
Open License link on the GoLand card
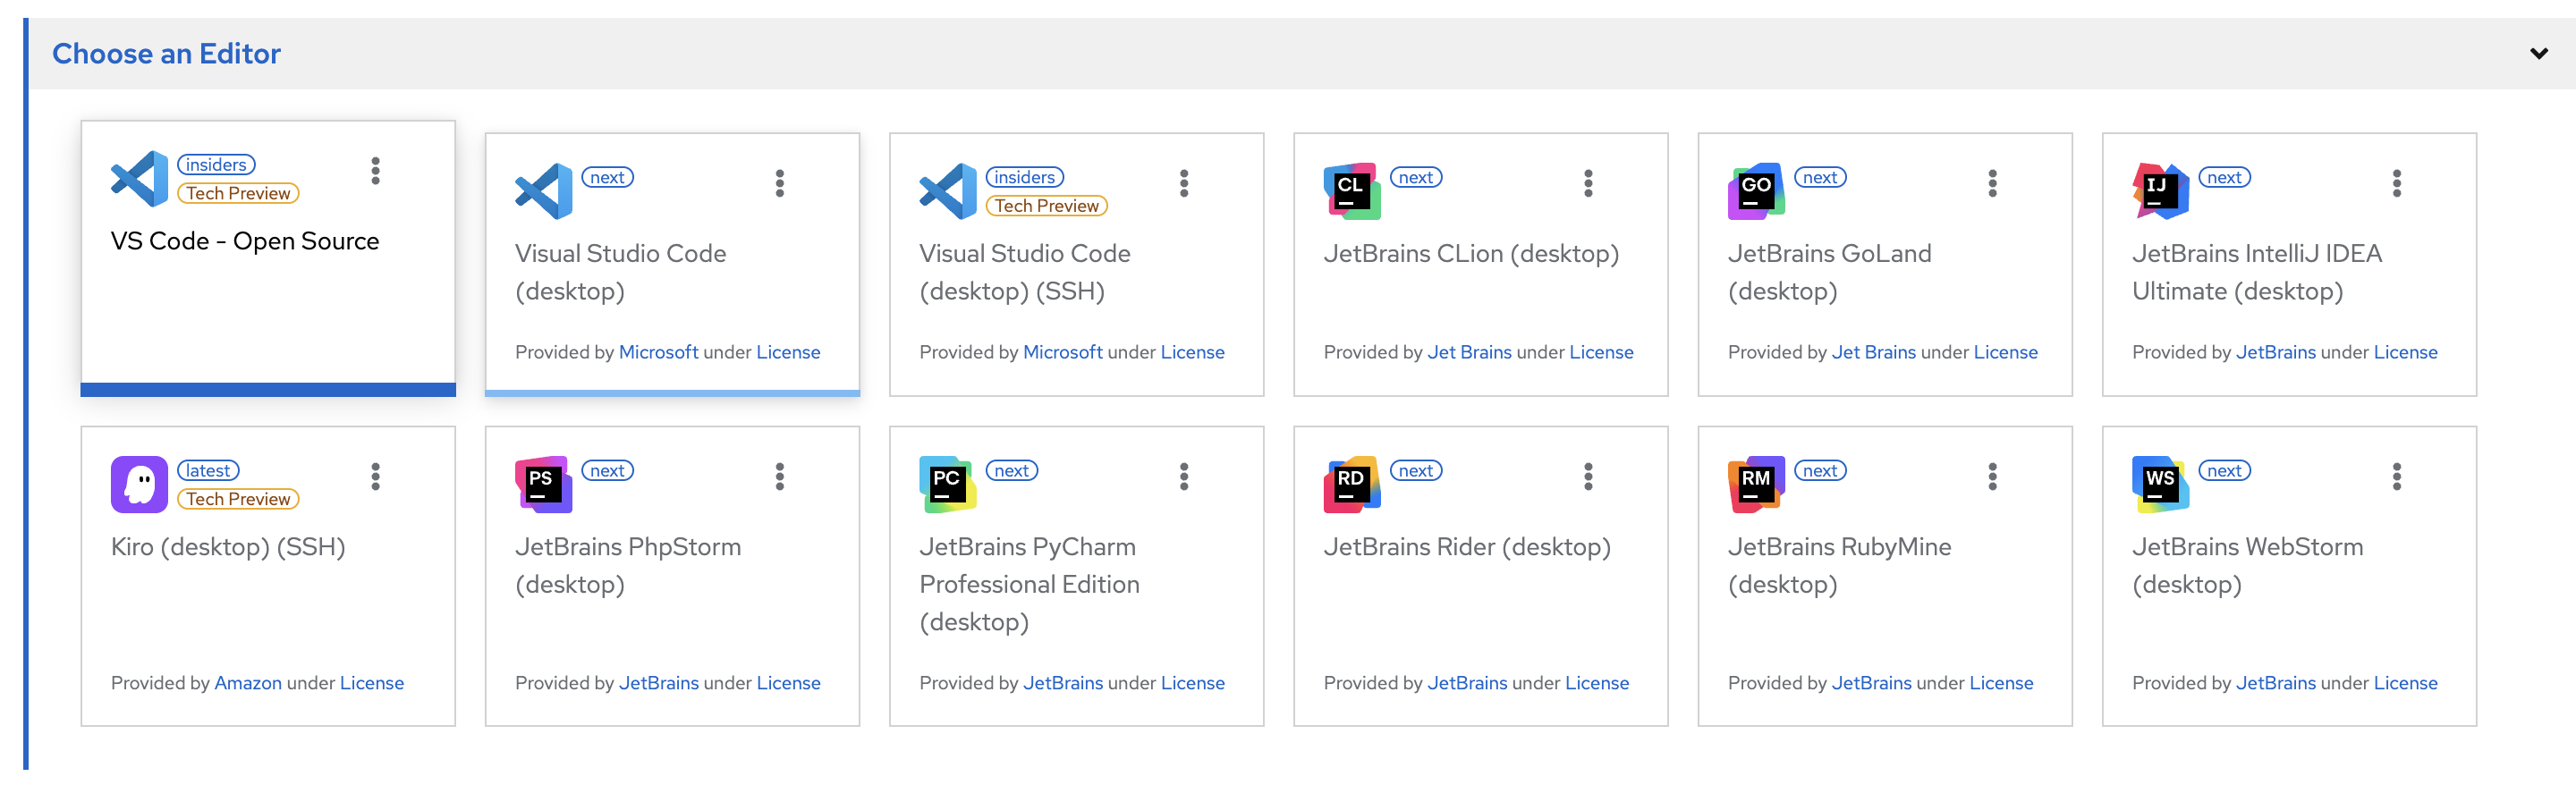tap(2005, 352)
